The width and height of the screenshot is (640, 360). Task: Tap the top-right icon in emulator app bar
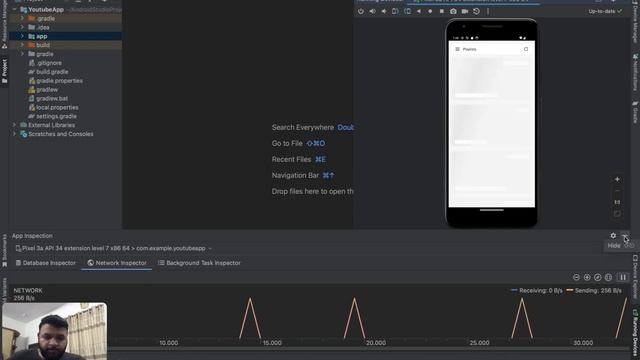click(x=526, y=49)
